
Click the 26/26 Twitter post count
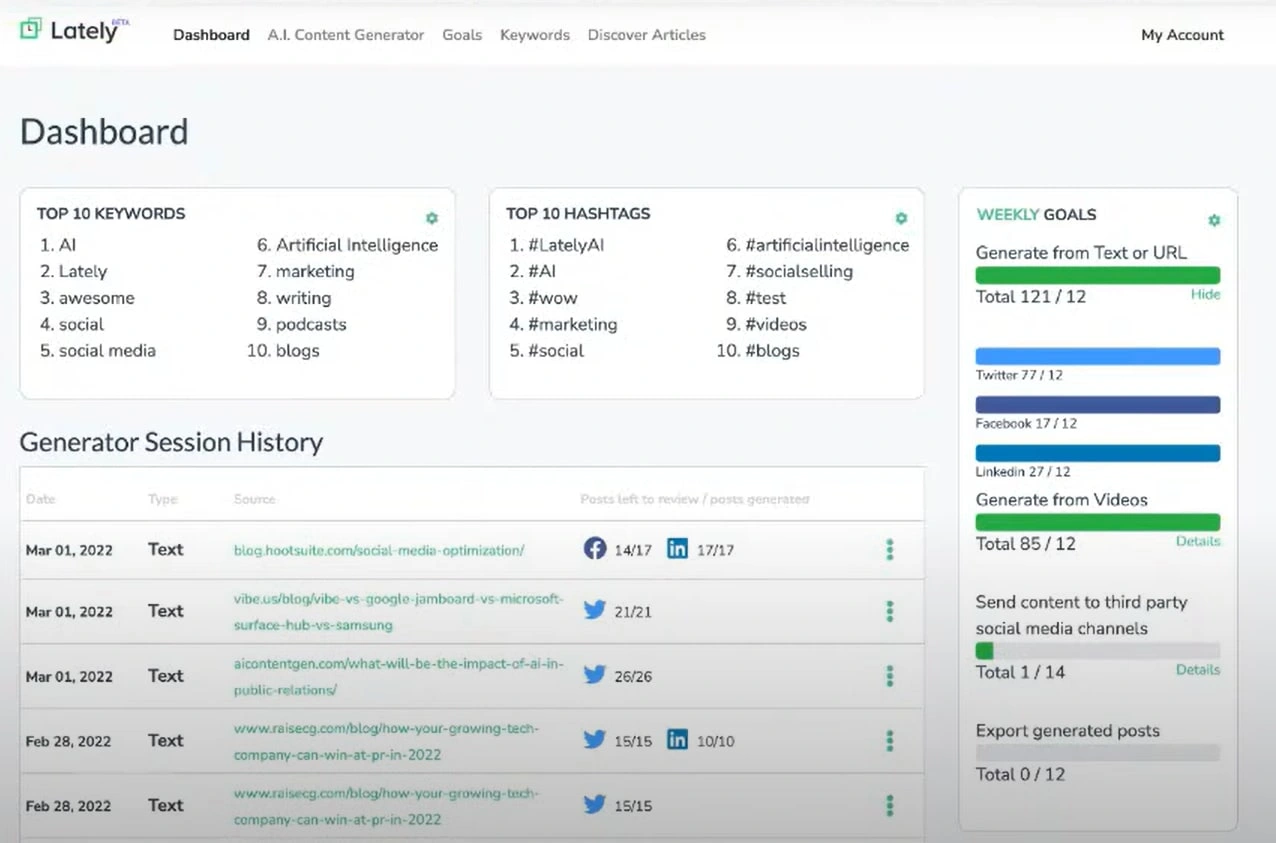[x=633, y=677]
